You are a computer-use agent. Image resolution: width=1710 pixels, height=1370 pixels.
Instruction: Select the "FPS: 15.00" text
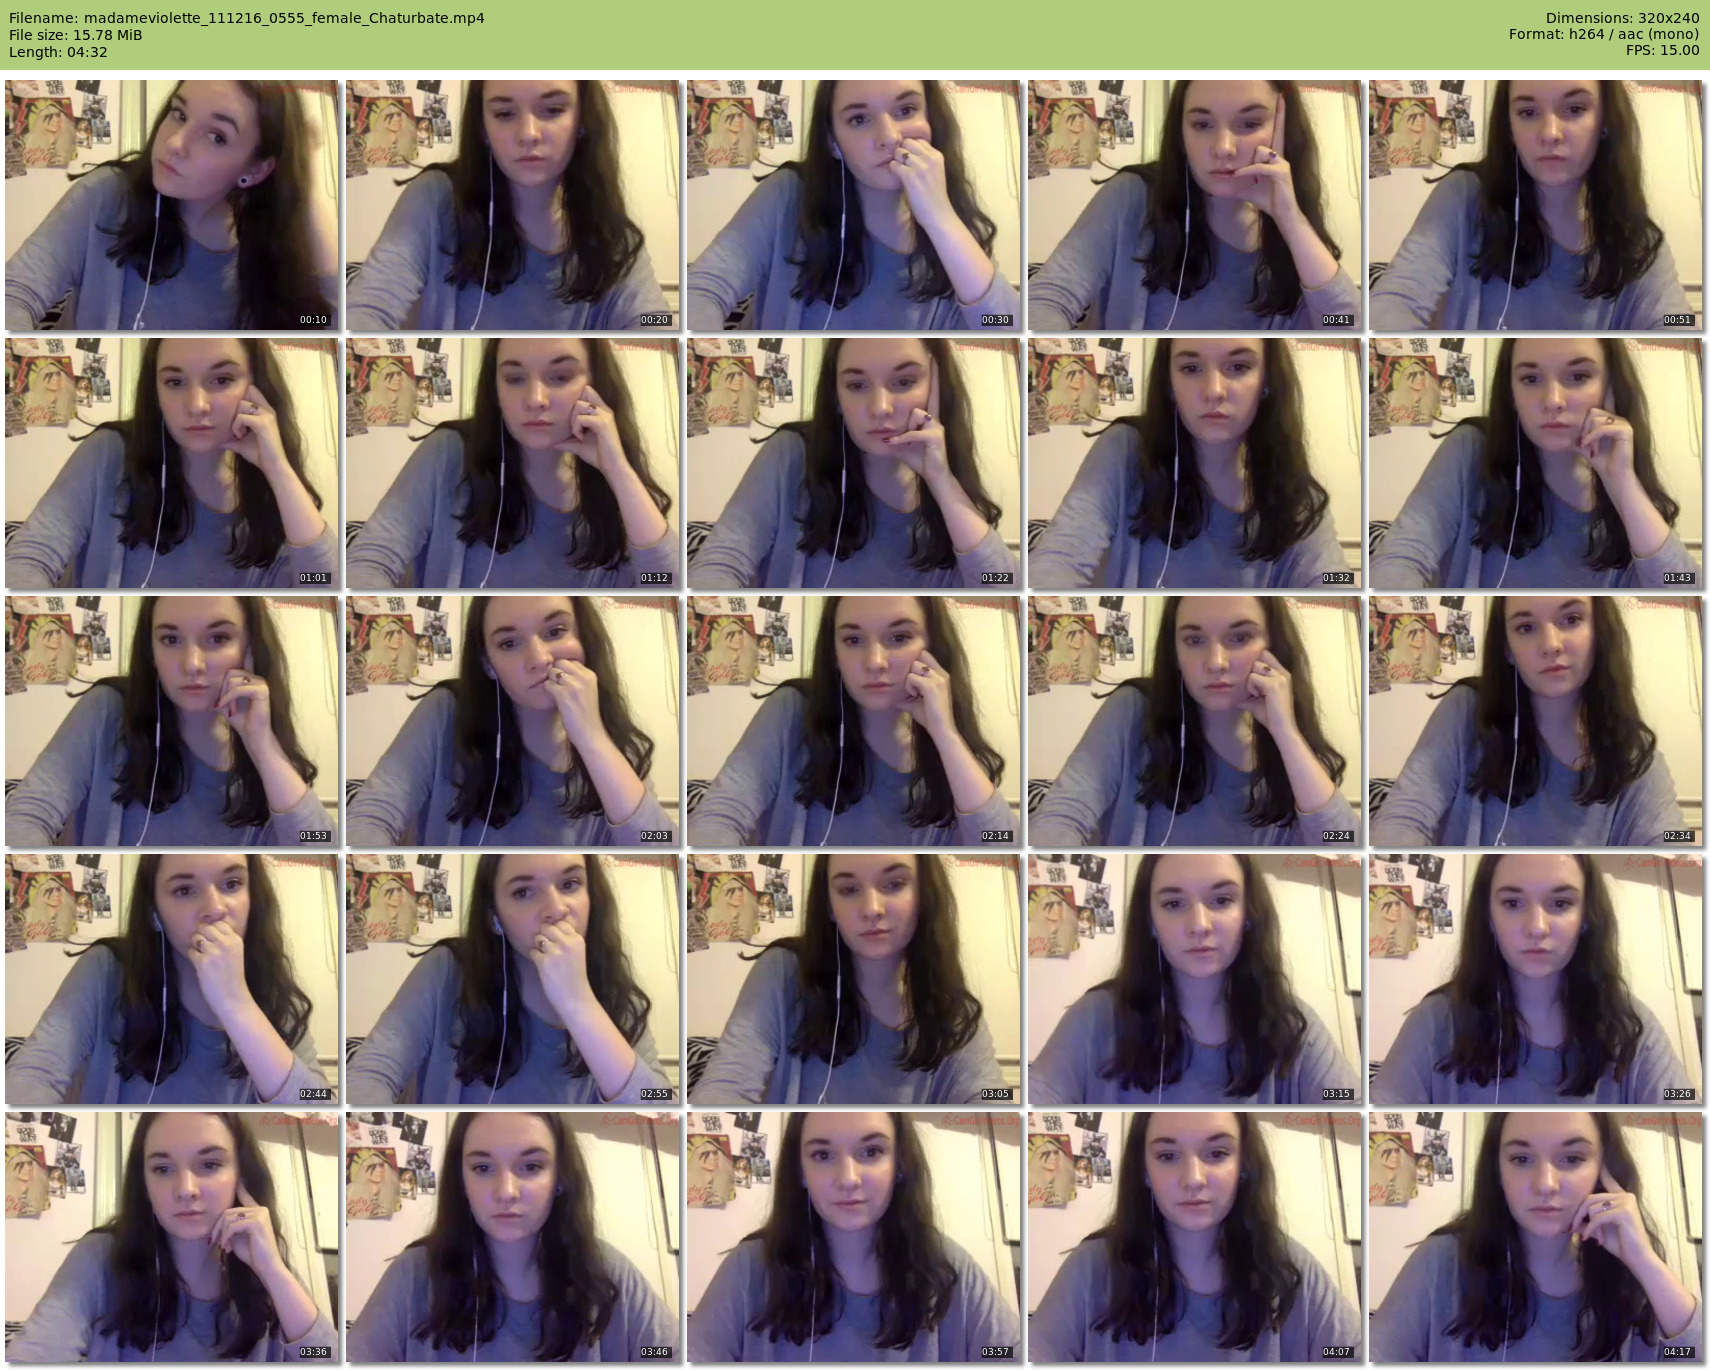1663,50
